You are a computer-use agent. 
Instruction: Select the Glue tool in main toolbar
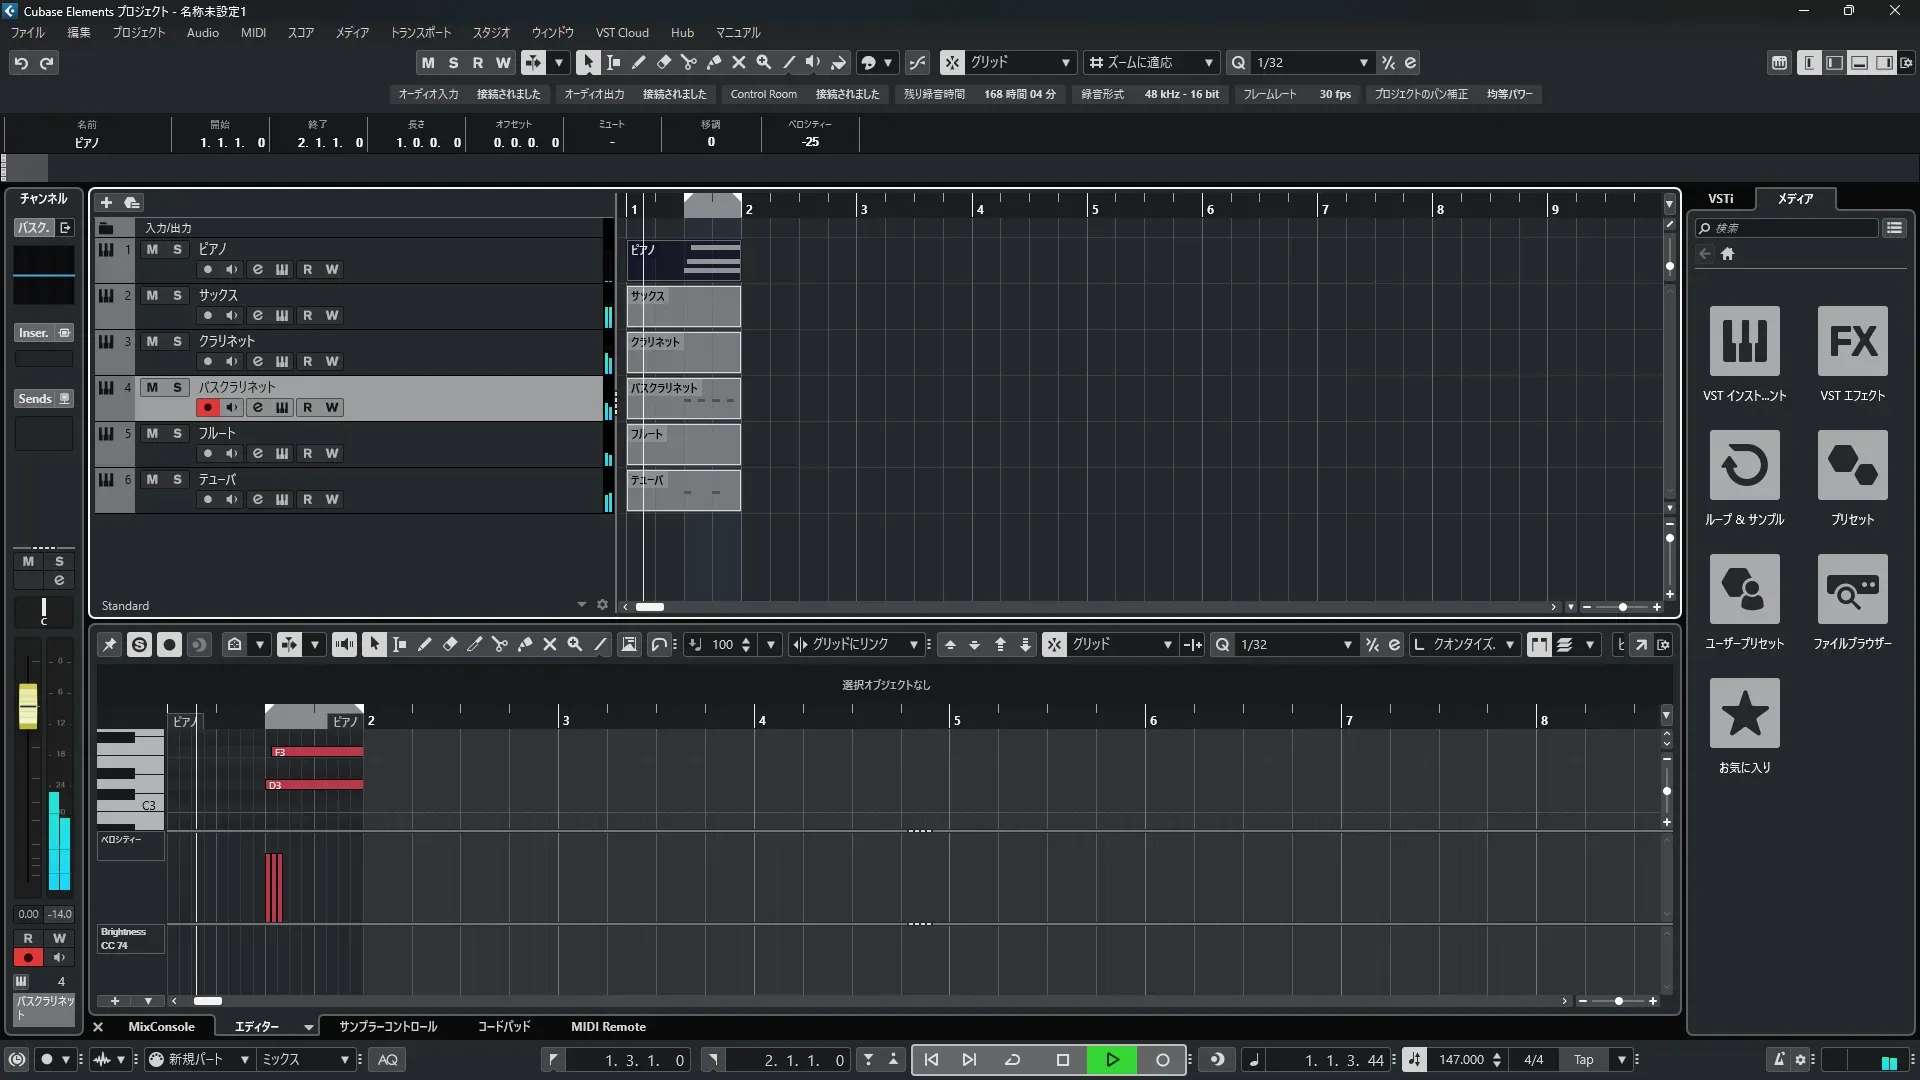714,62
